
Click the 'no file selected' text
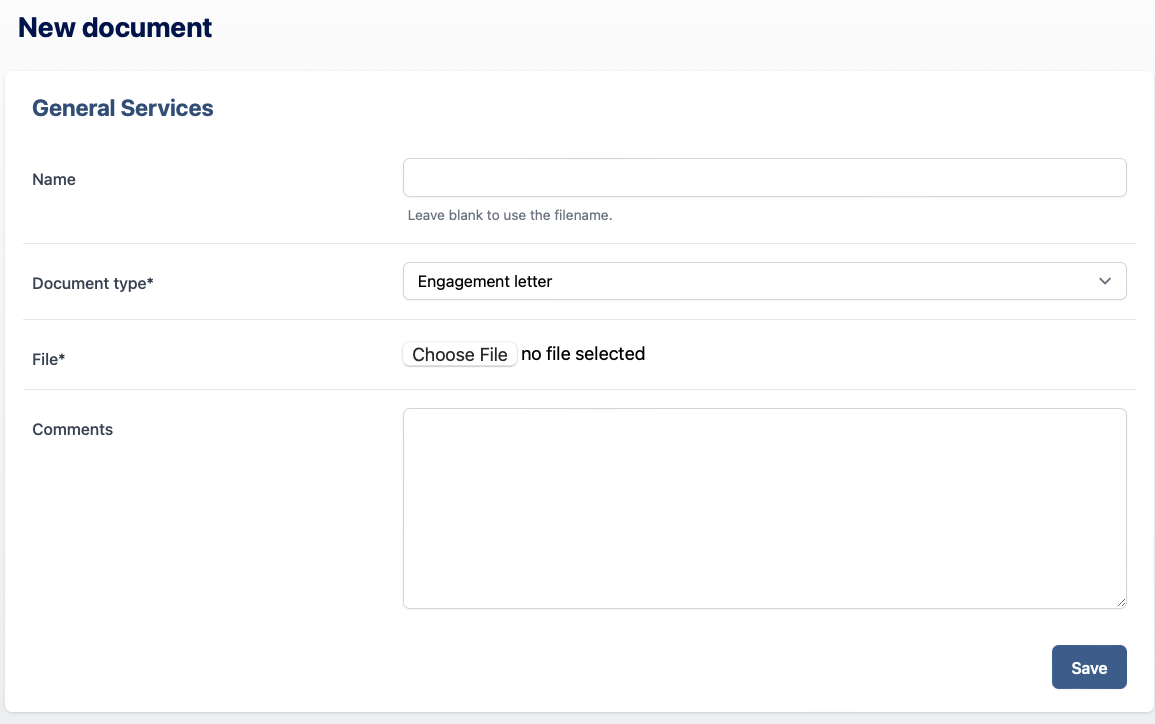click(x=583, y=354)
